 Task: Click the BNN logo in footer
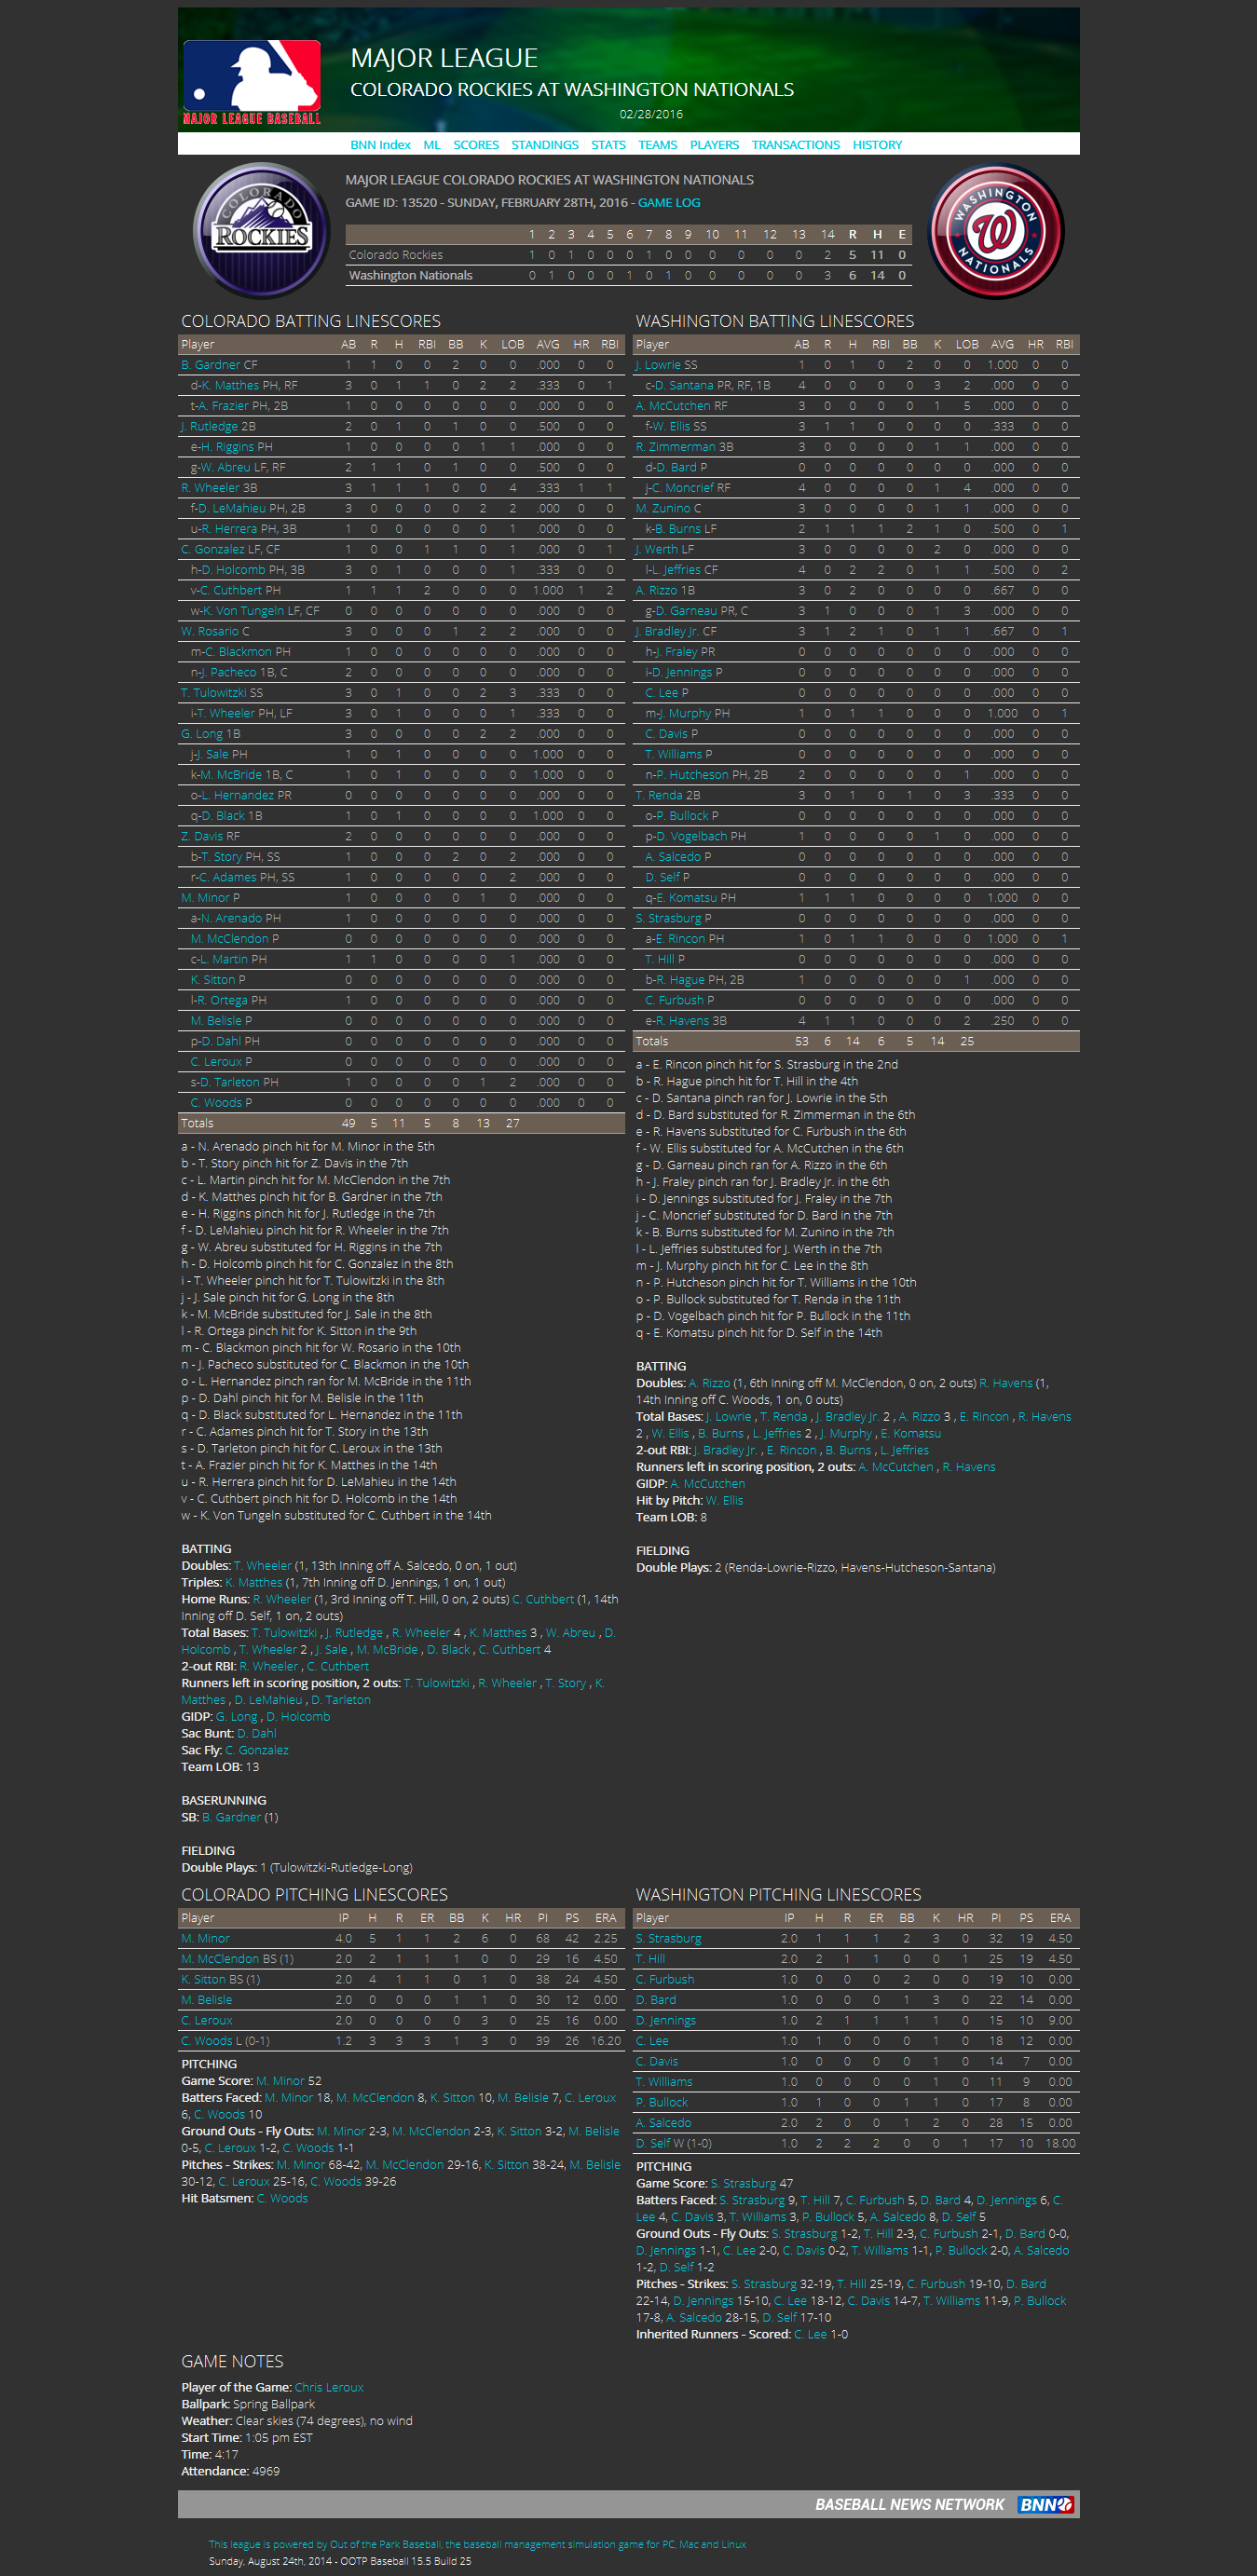point(1045,2504)
